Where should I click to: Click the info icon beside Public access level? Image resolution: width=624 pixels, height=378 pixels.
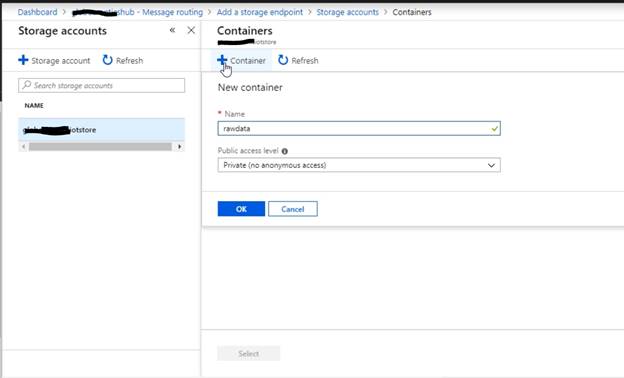click(x=285, y=151)
